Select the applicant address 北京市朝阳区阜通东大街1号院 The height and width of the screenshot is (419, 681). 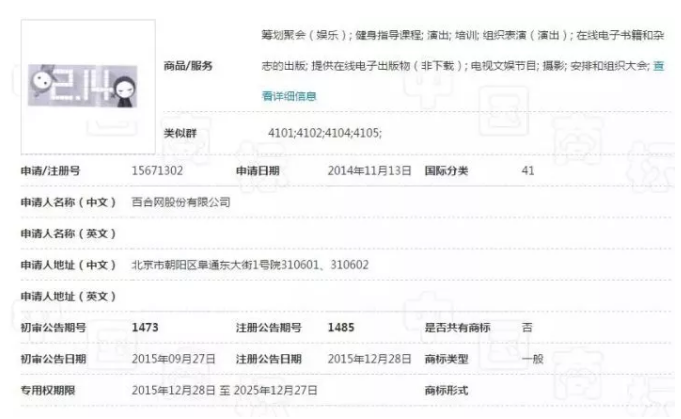click(x=206, y=265)
